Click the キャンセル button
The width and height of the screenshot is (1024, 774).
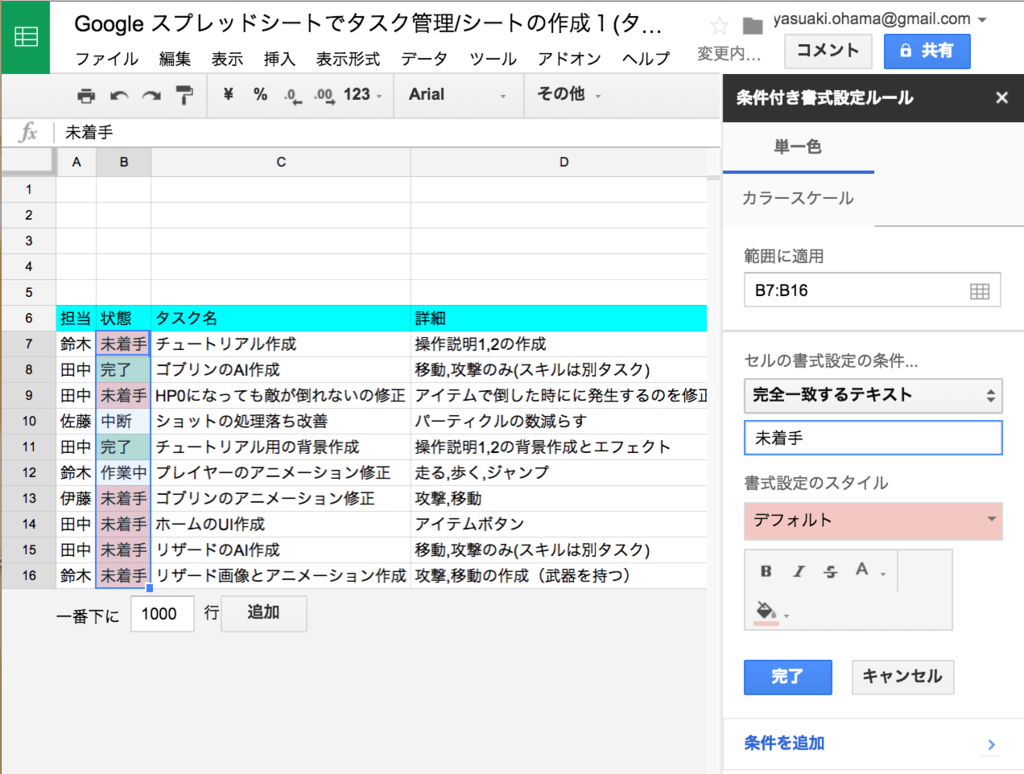click(x=903, y=677)
